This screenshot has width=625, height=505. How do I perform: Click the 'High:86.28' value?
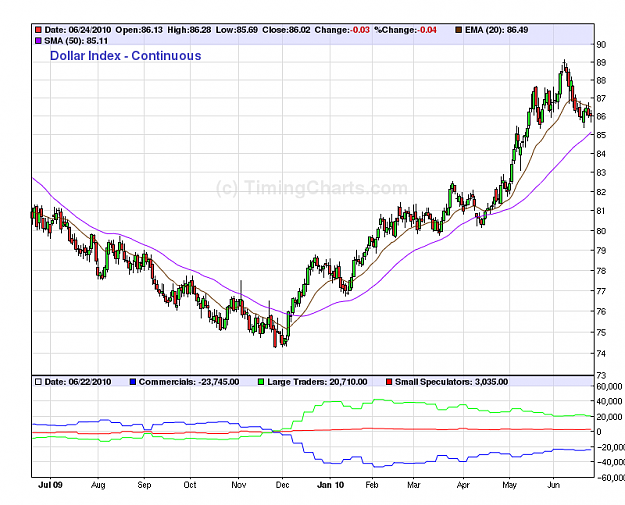click(x=189, y=30)
